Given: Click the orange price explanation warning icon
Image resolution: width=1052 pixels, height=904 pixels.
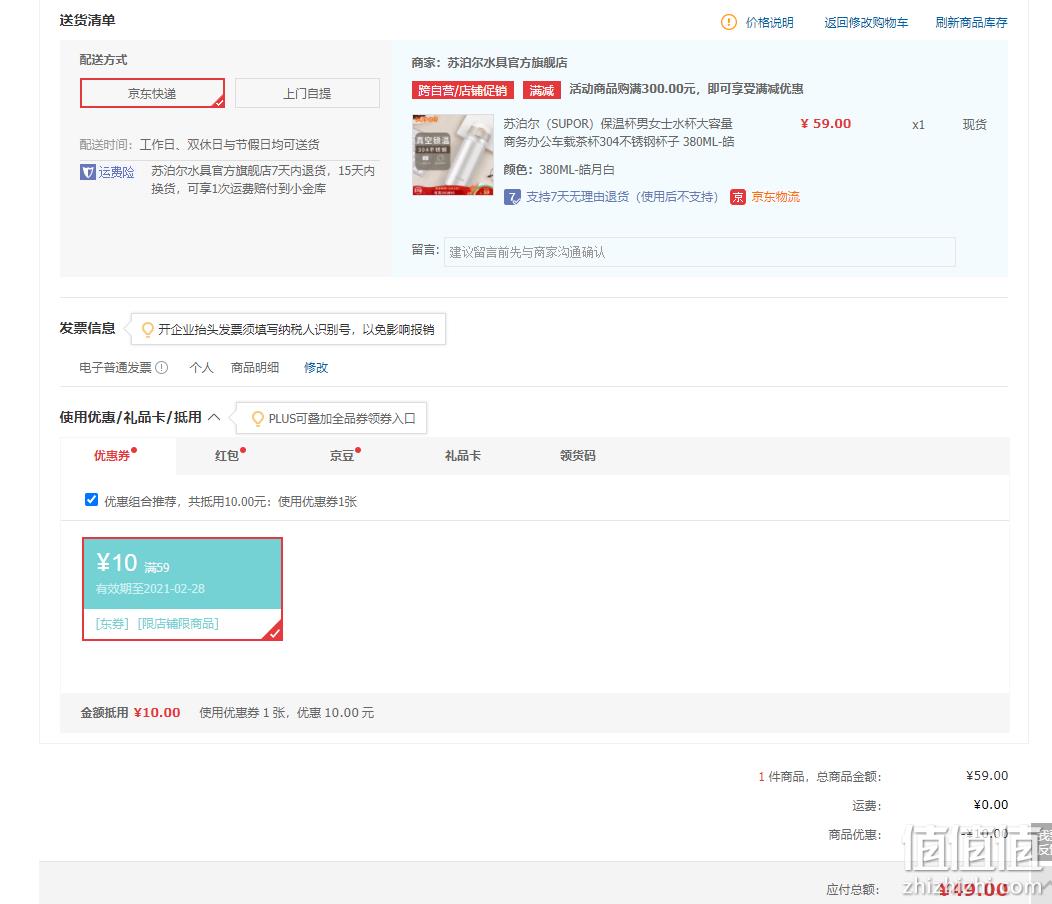Looking at the screenshot, I should [x=728, y=22].
